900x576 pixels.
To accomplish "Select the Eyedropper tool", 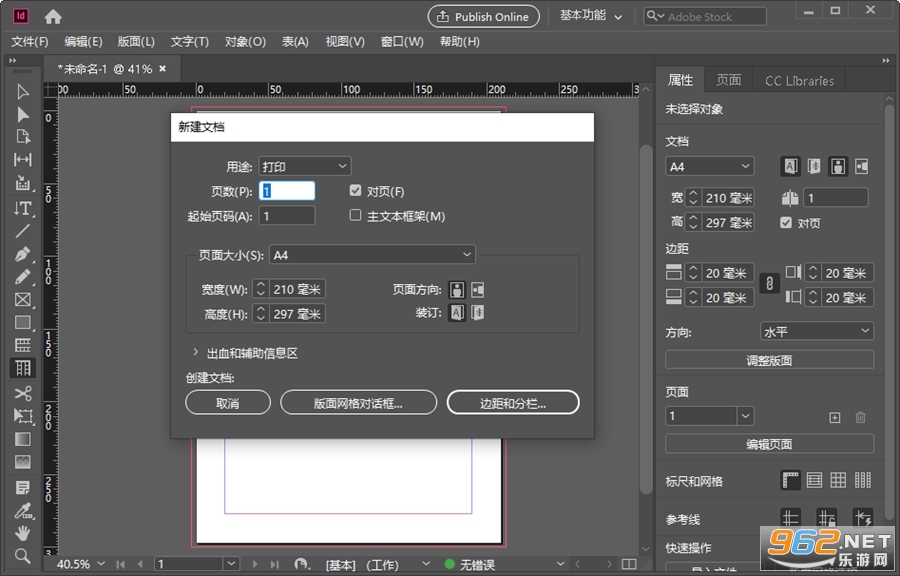I will [23, 511].
